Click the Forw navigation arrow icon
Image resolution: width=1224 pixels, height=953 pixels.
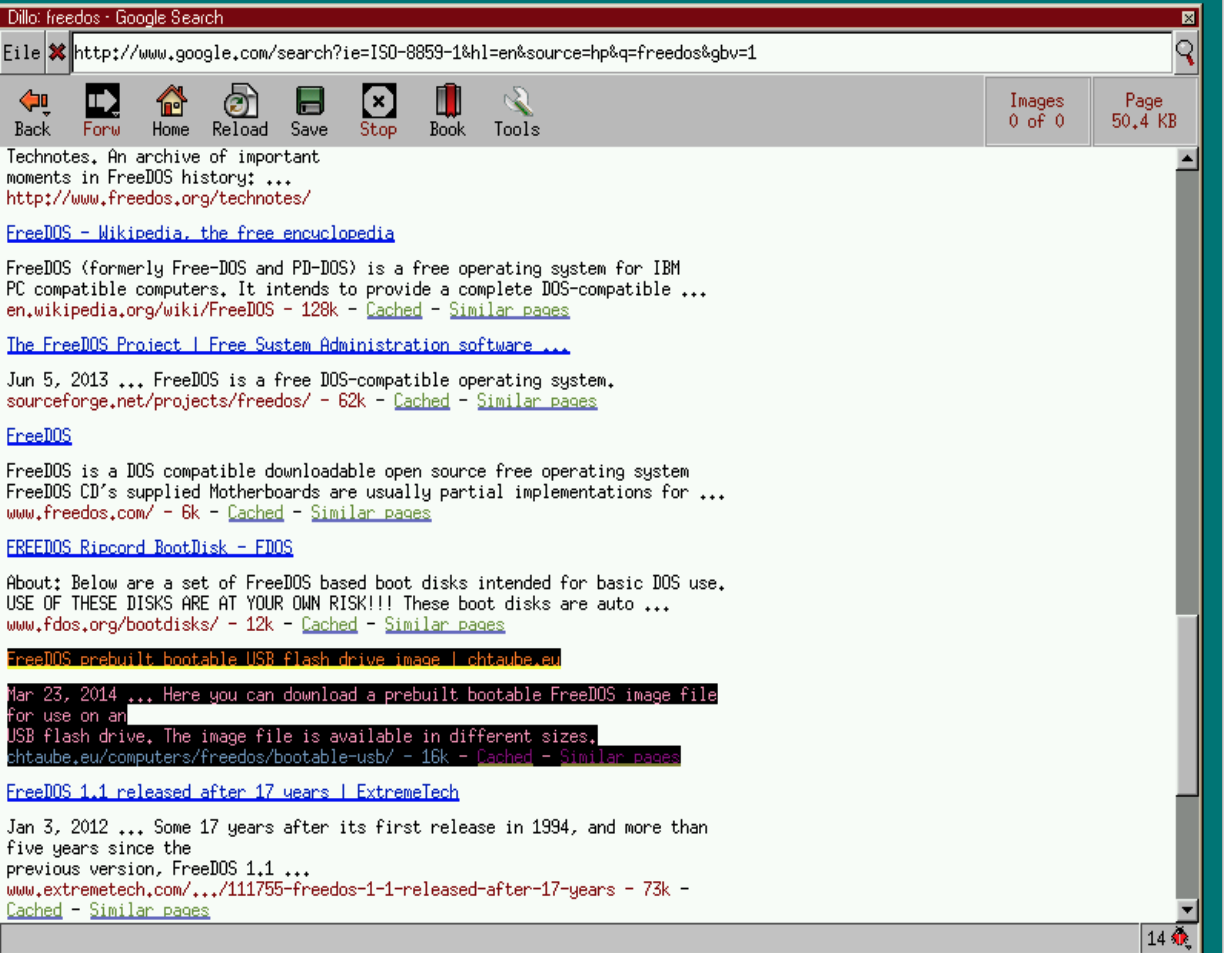tap(101, 101)
